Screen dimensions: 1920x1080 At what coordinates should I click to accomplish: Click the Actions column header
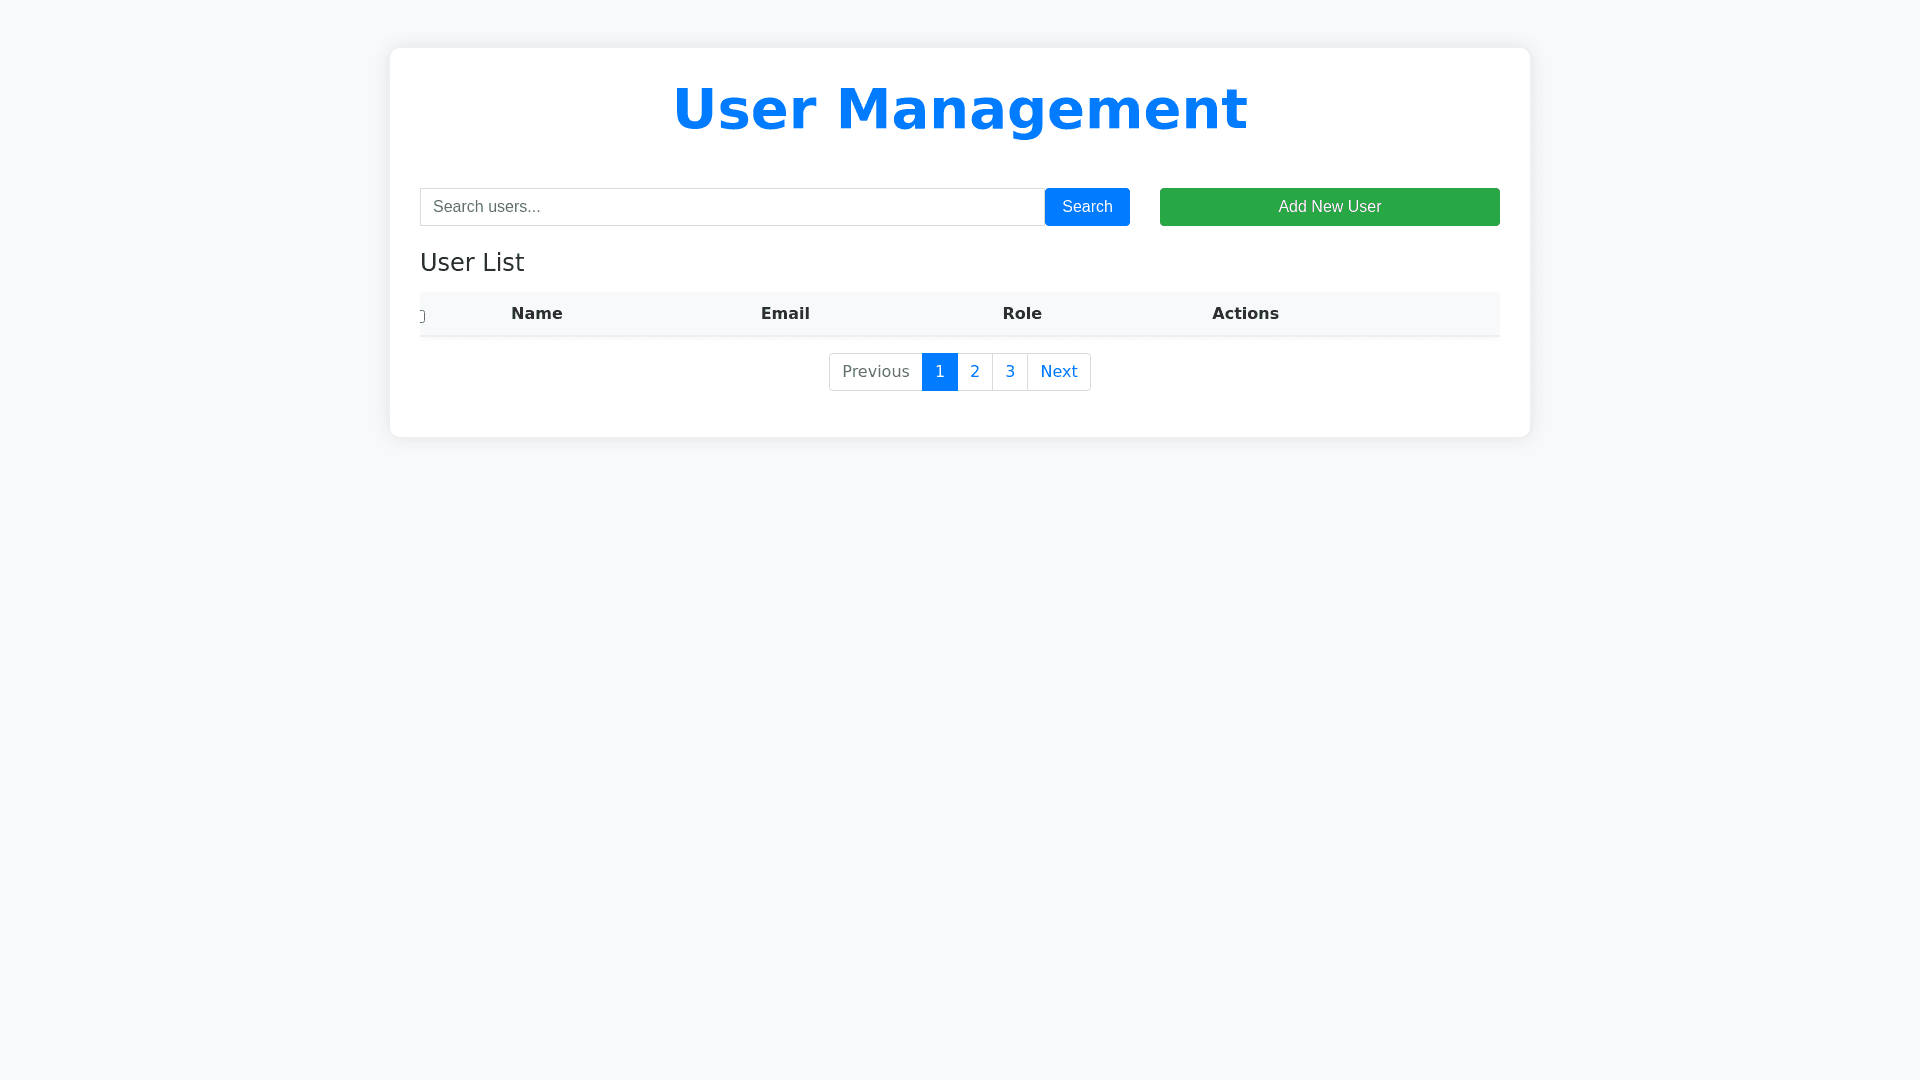[x=1245, y=313]
